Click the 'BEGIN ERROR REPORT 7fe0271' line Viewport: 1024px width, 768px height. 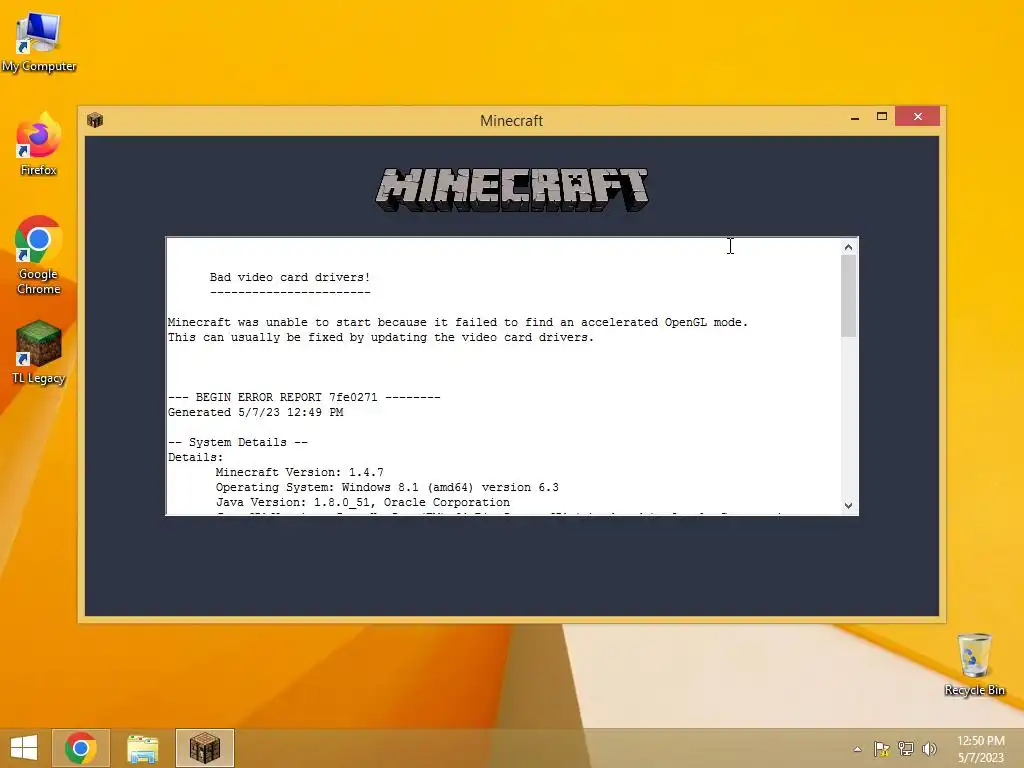pyautogui.click(x=304, y=397)
